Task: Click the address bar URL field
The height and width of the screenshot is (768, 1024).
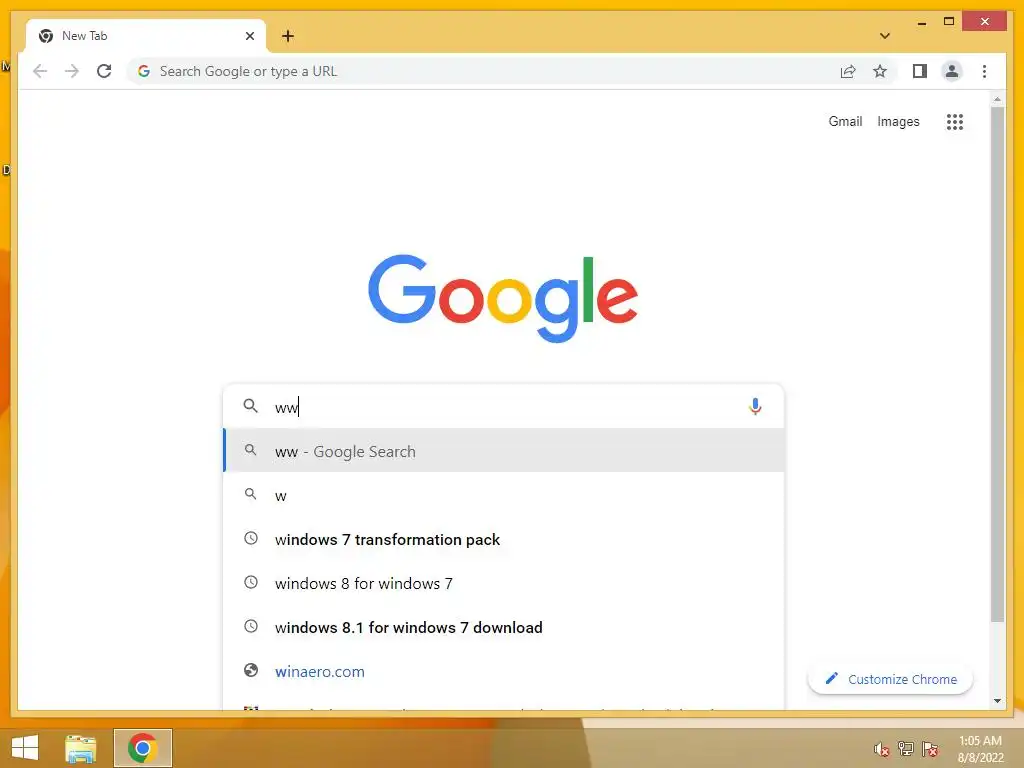Action: tap(483, 71)
